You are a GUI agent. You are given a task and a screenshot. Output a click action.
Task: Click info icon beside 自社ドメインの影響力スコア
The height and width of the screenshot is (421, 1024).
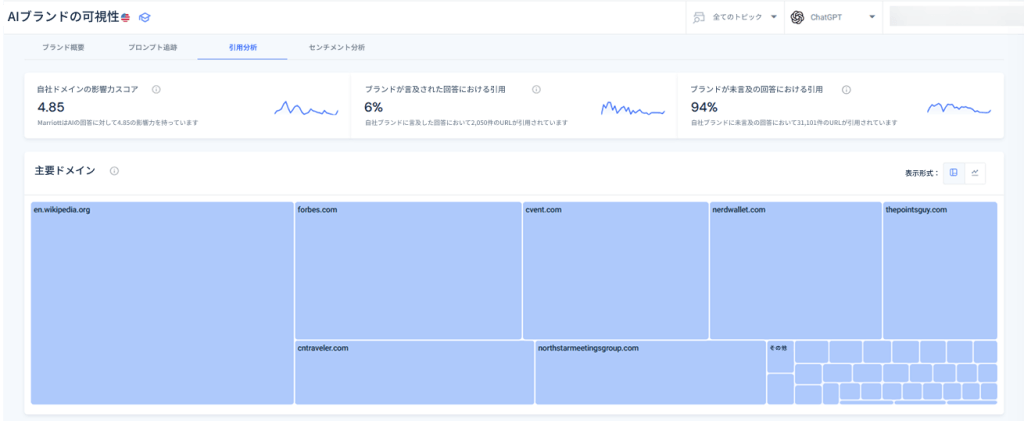click(156, 89)
